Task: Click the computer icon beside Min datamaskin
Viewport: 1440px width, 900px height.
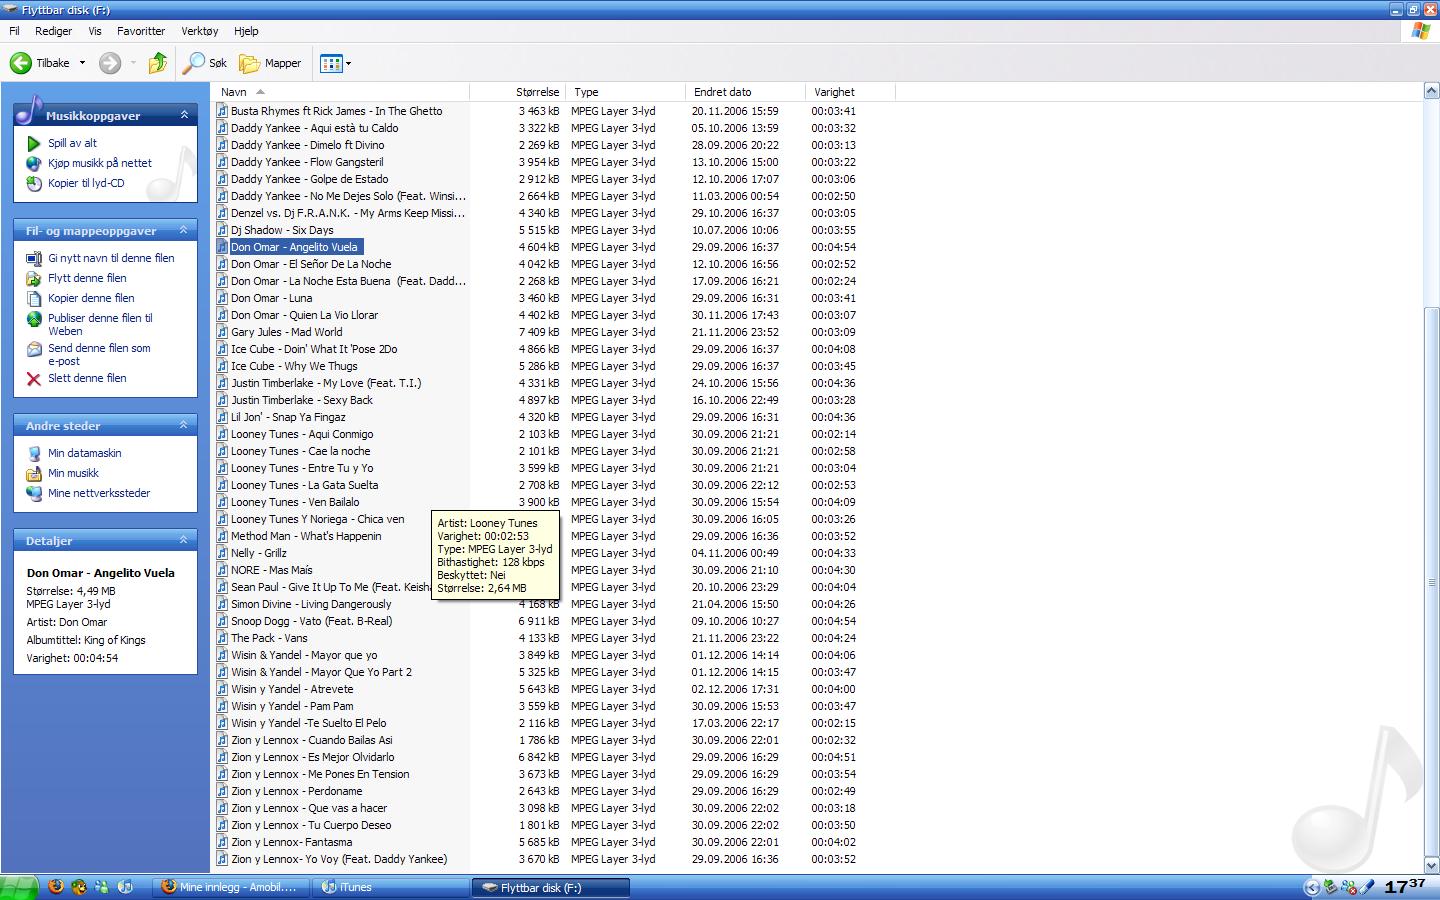Action: pos(34,453)
